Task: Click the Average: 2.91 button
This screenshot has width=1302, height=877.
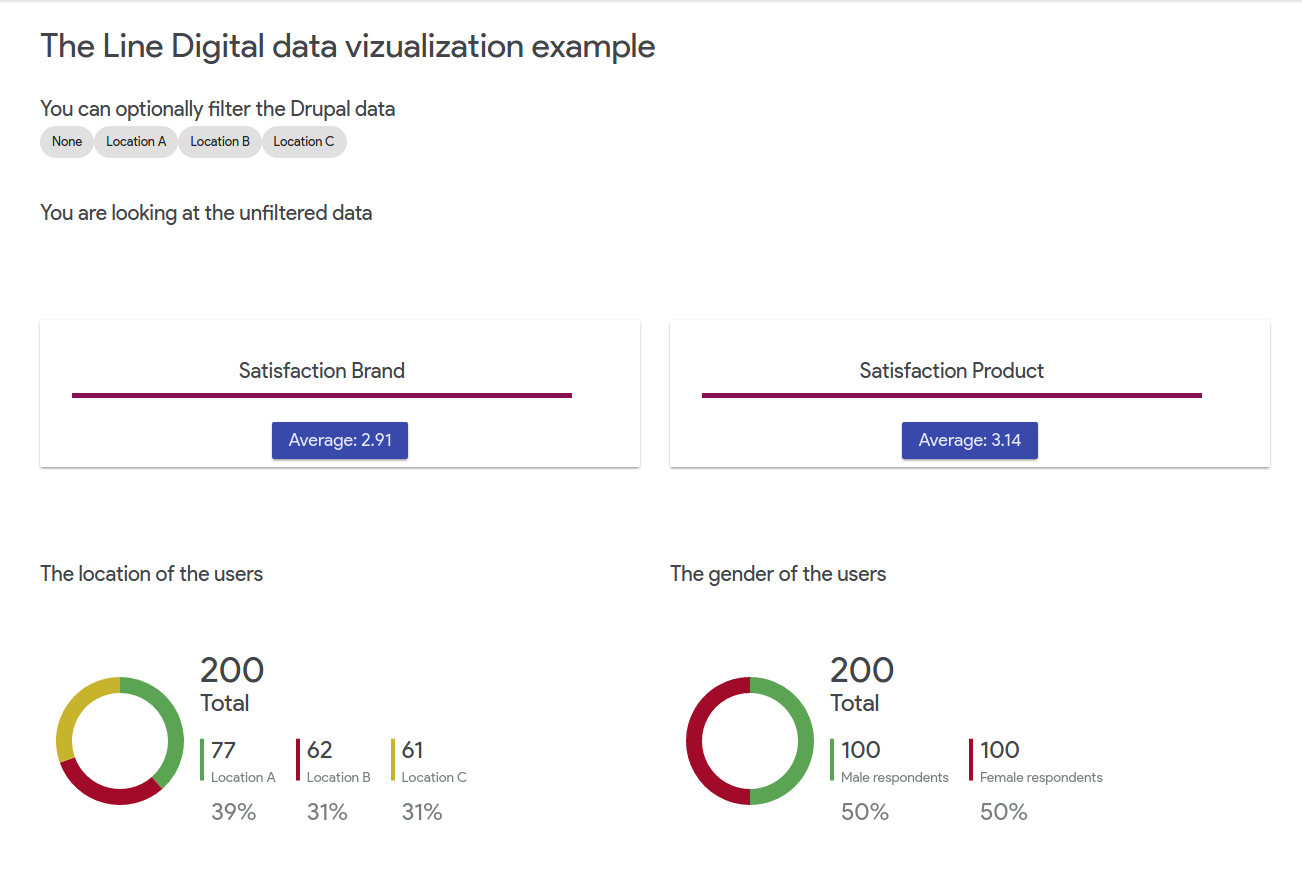Action: point(340,440)
